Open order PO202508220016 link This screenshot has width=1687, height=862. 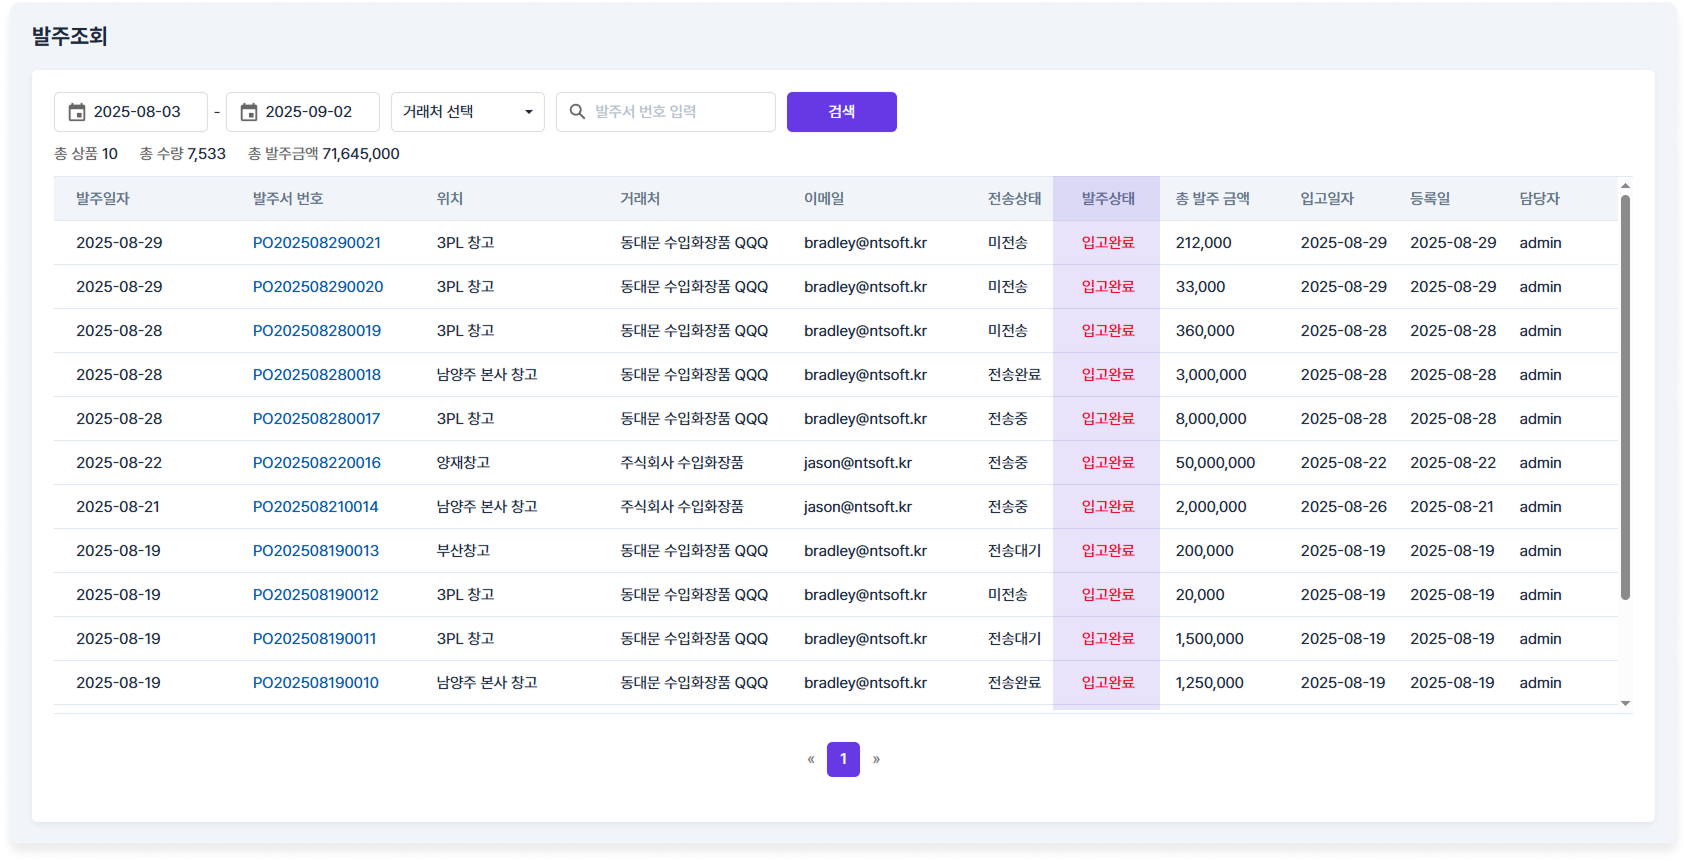316,463
